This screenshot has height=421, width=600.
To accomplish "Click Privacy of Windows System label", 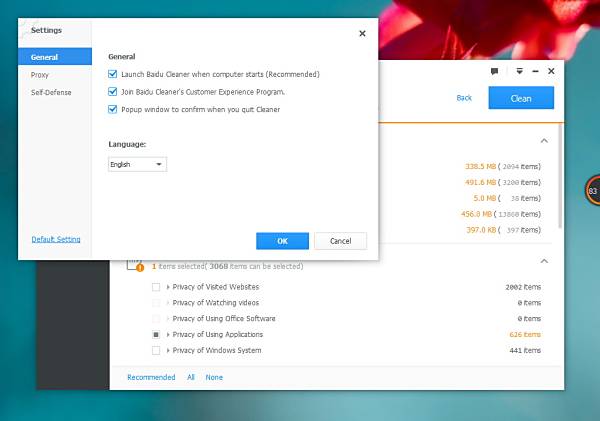I will click(217, 350).
